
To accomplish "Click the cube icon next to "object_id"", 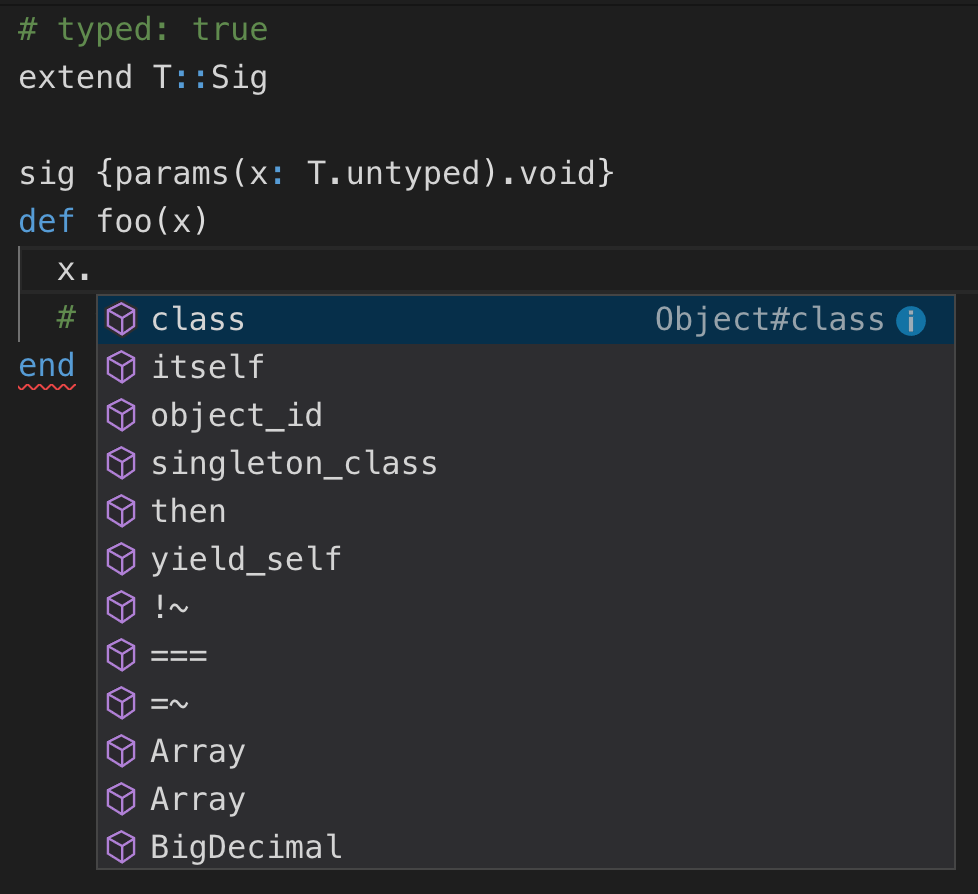I will tap(121, 415).
